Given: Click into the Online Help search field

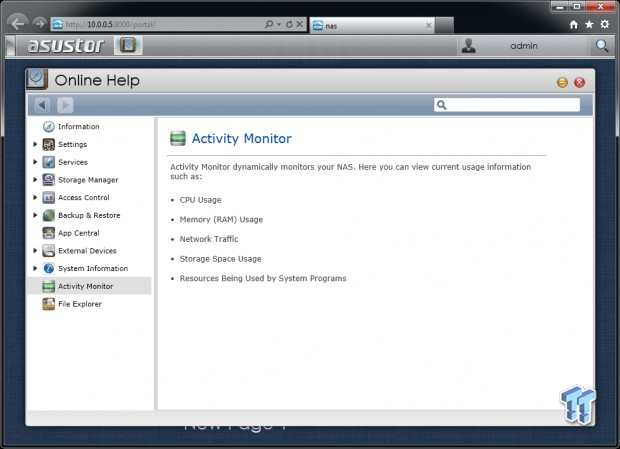Looking at the screenshot, I should (507, 105).
